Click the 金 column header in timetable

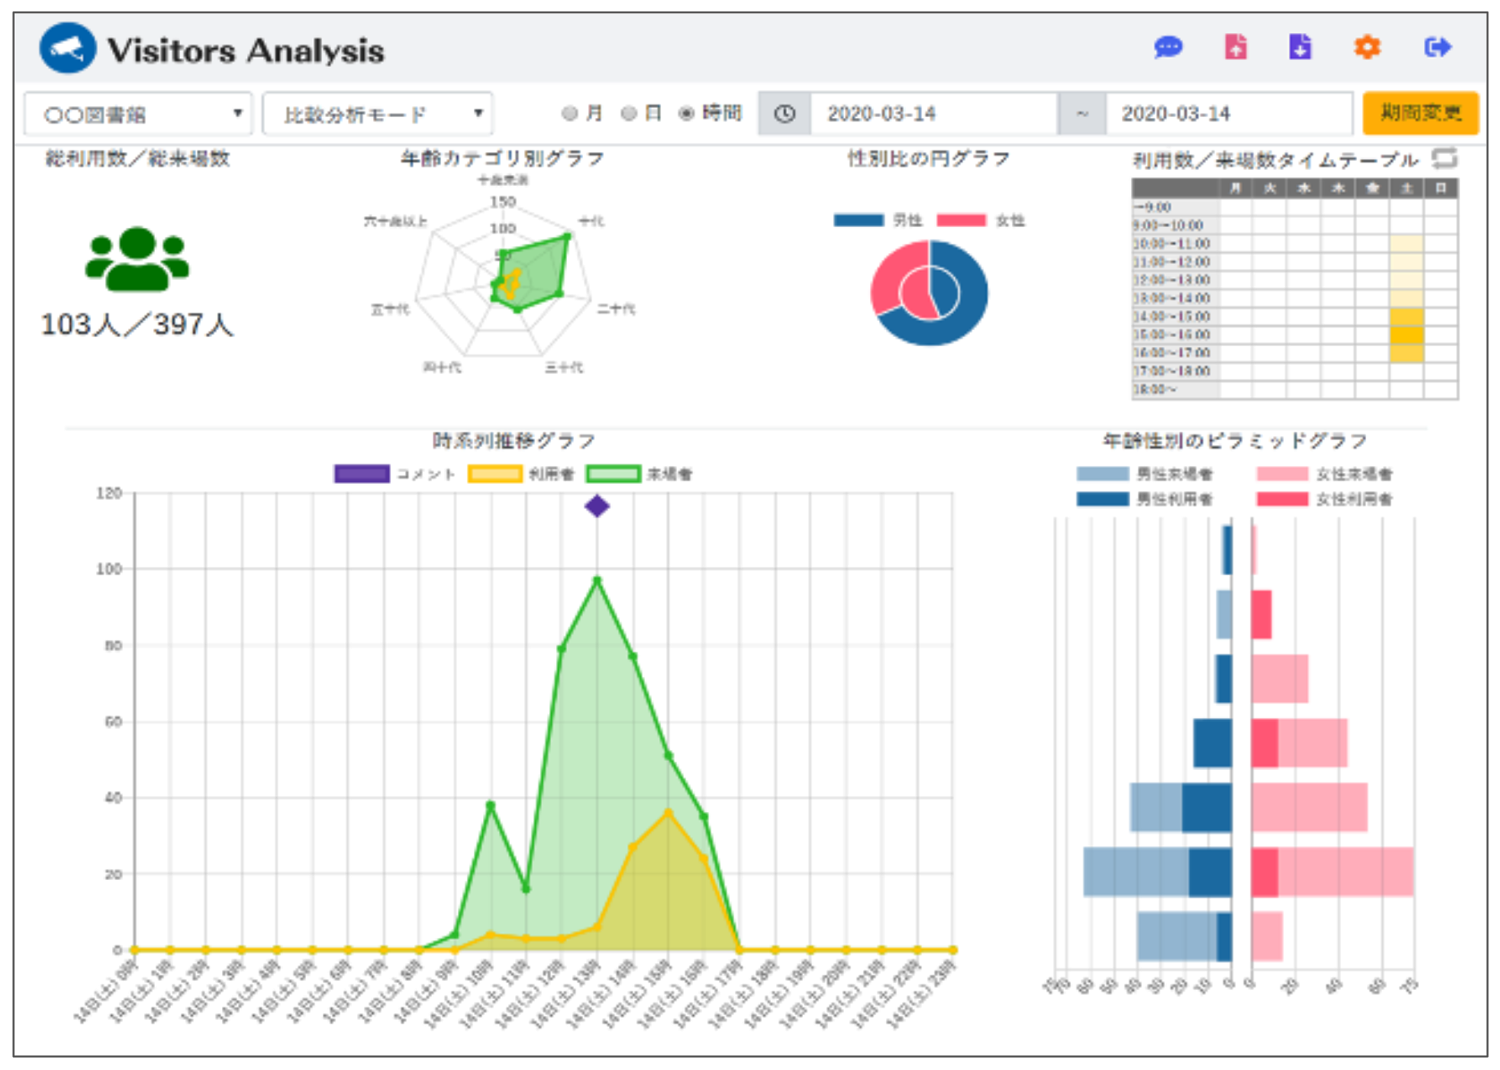pyautogui.click(x=1373, y=188)
